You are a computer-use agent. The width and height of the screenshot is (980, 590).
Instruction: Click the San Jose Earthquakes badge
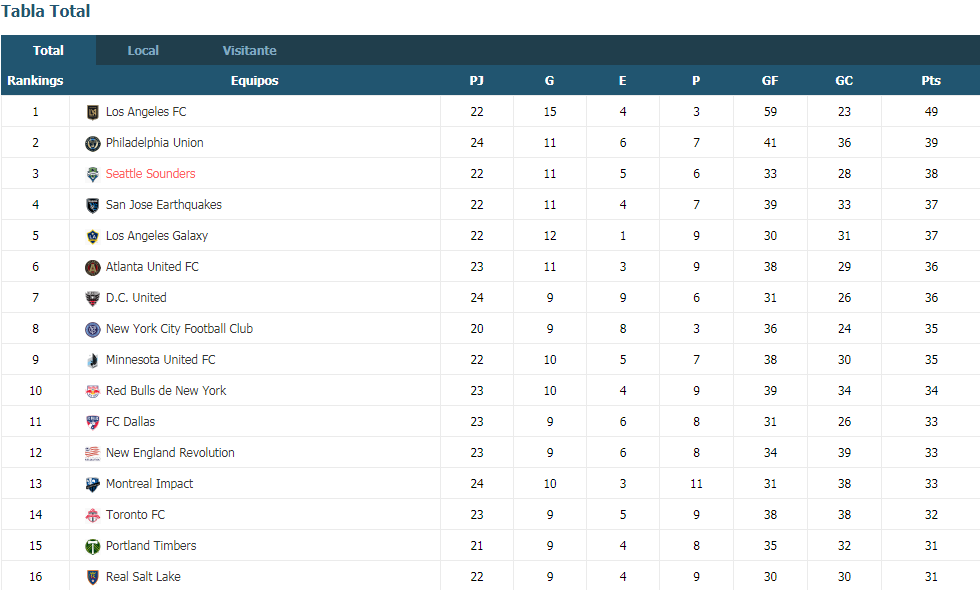click(x=92, y=206)
